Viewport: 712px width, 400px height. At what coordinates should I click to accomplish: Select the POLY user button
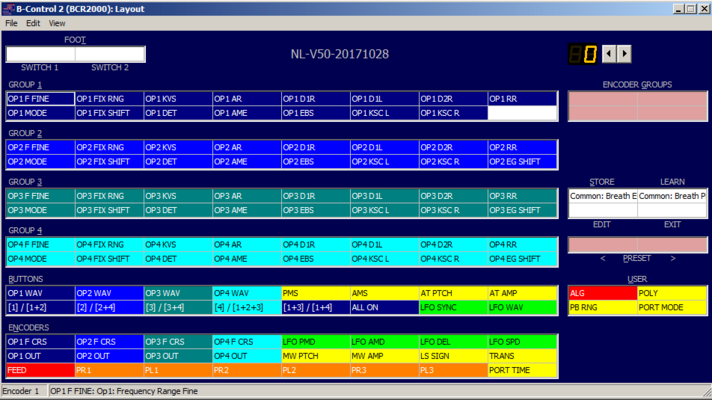tap(672, 293)
